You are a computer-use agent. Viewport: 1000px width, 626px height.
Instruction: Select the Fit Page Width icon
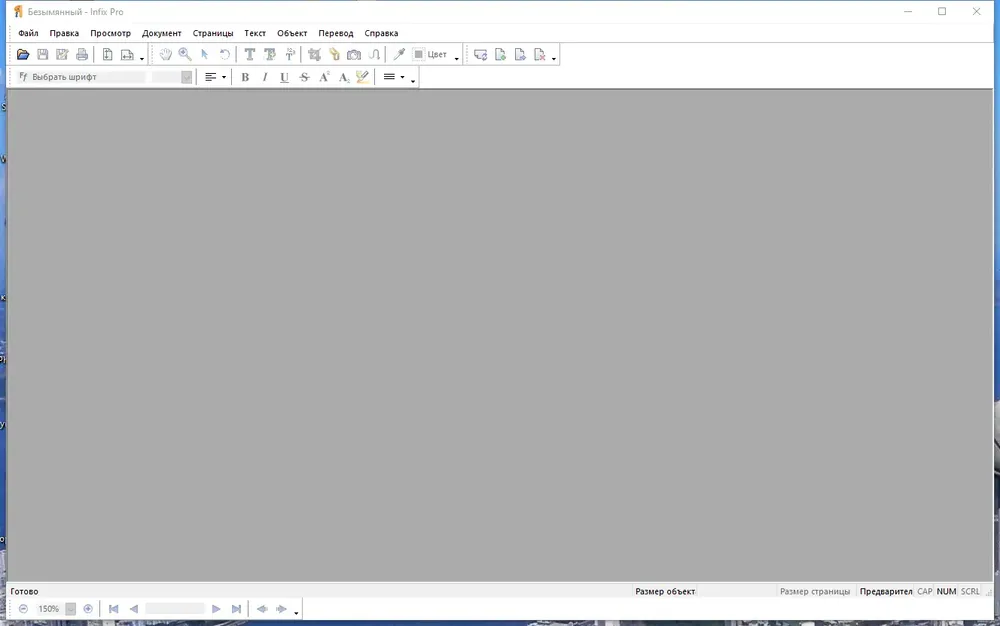click(127, 55)
